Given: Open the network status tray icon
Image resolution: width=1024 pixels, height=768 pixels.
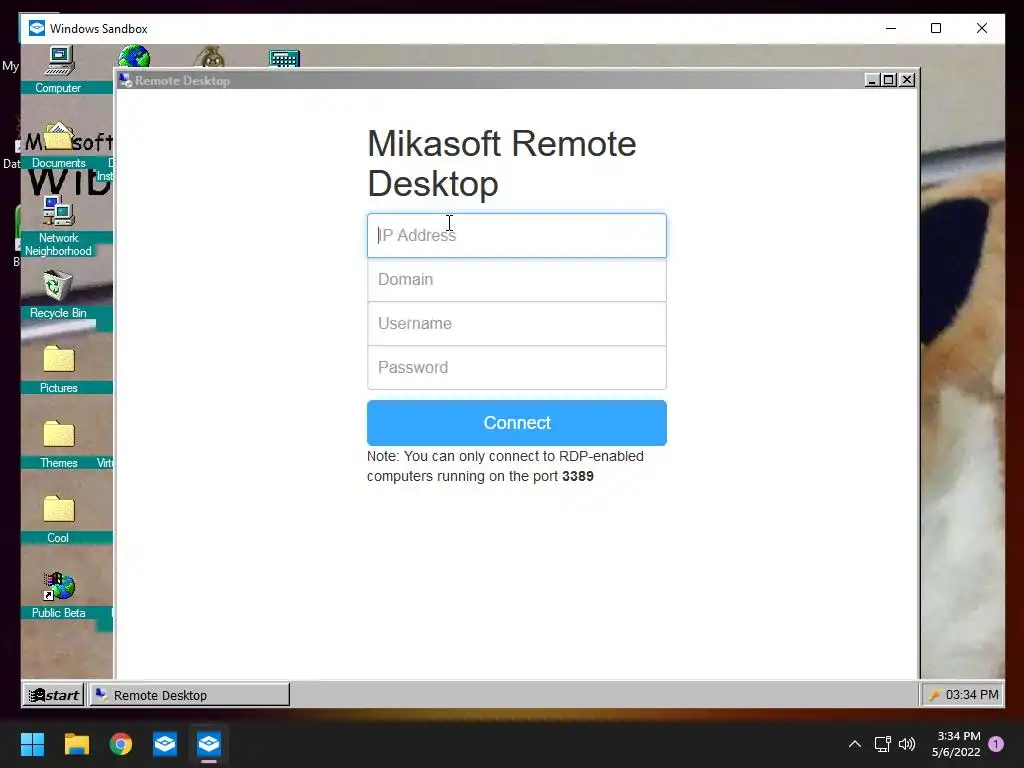Looking at the screenshot, I should pos(882,744).
